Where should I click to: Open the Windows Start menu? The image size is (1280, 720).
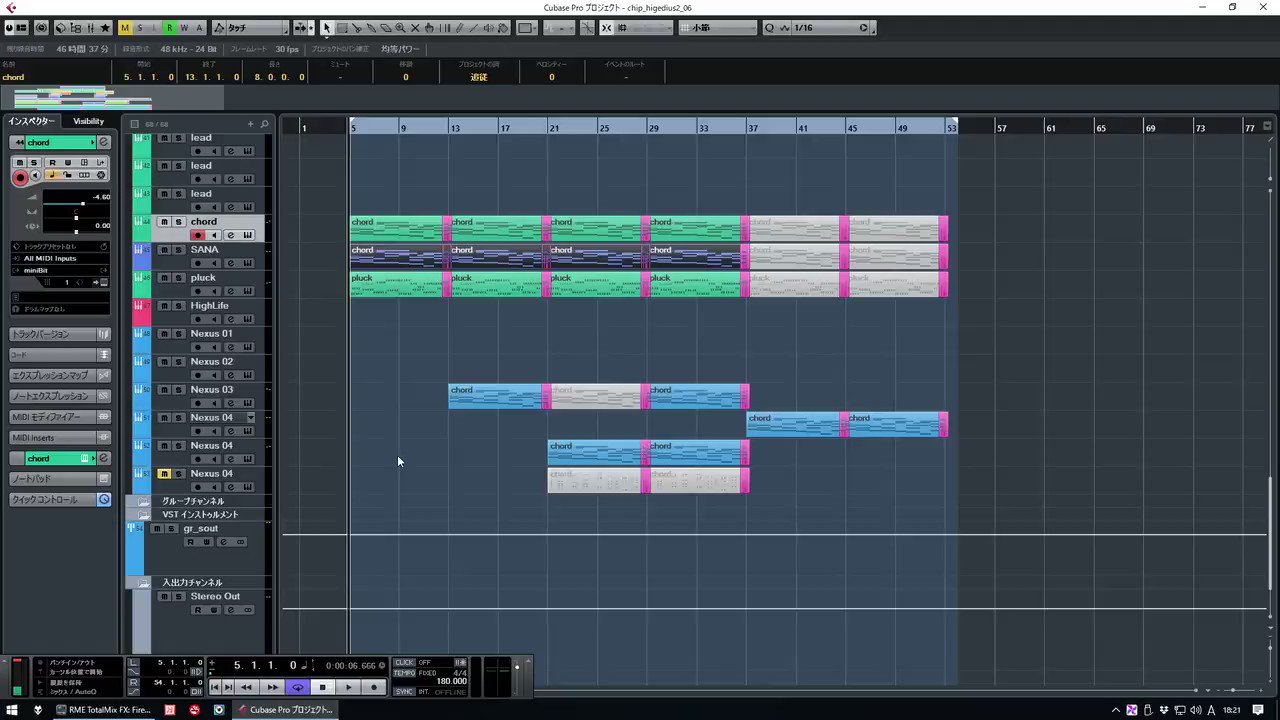[12, 710]
